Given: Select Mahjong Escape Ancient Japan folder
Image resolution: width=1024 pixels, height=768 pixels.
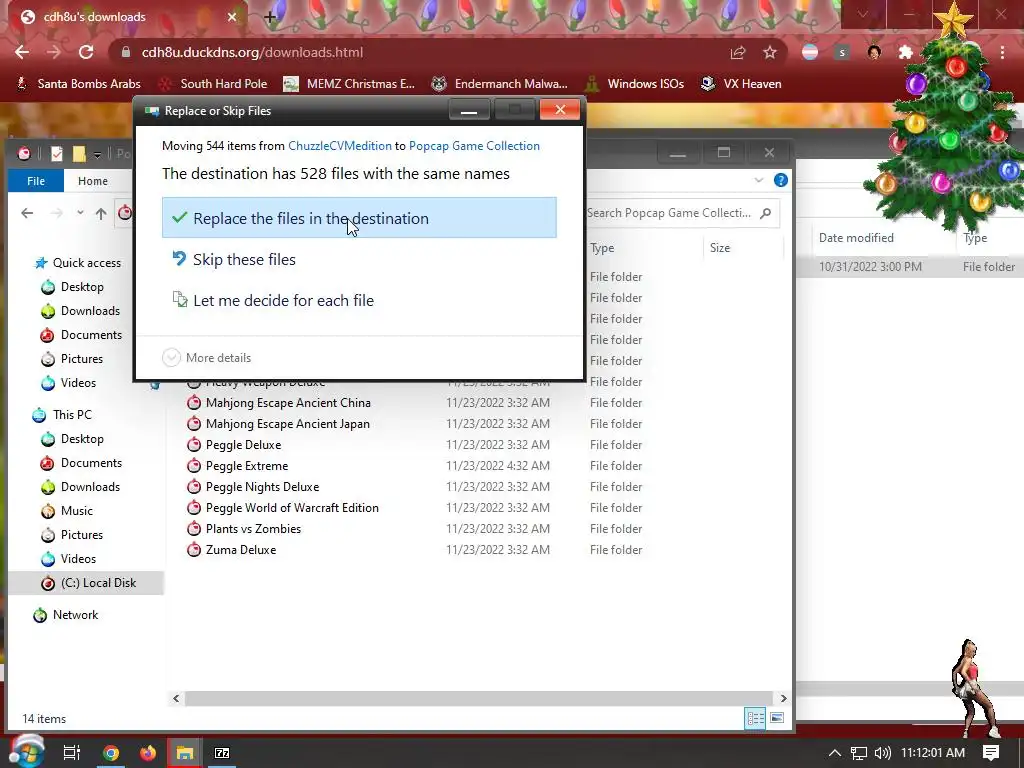Looking at the screenshot, I should pyautogui.click(x=287, y=424).
